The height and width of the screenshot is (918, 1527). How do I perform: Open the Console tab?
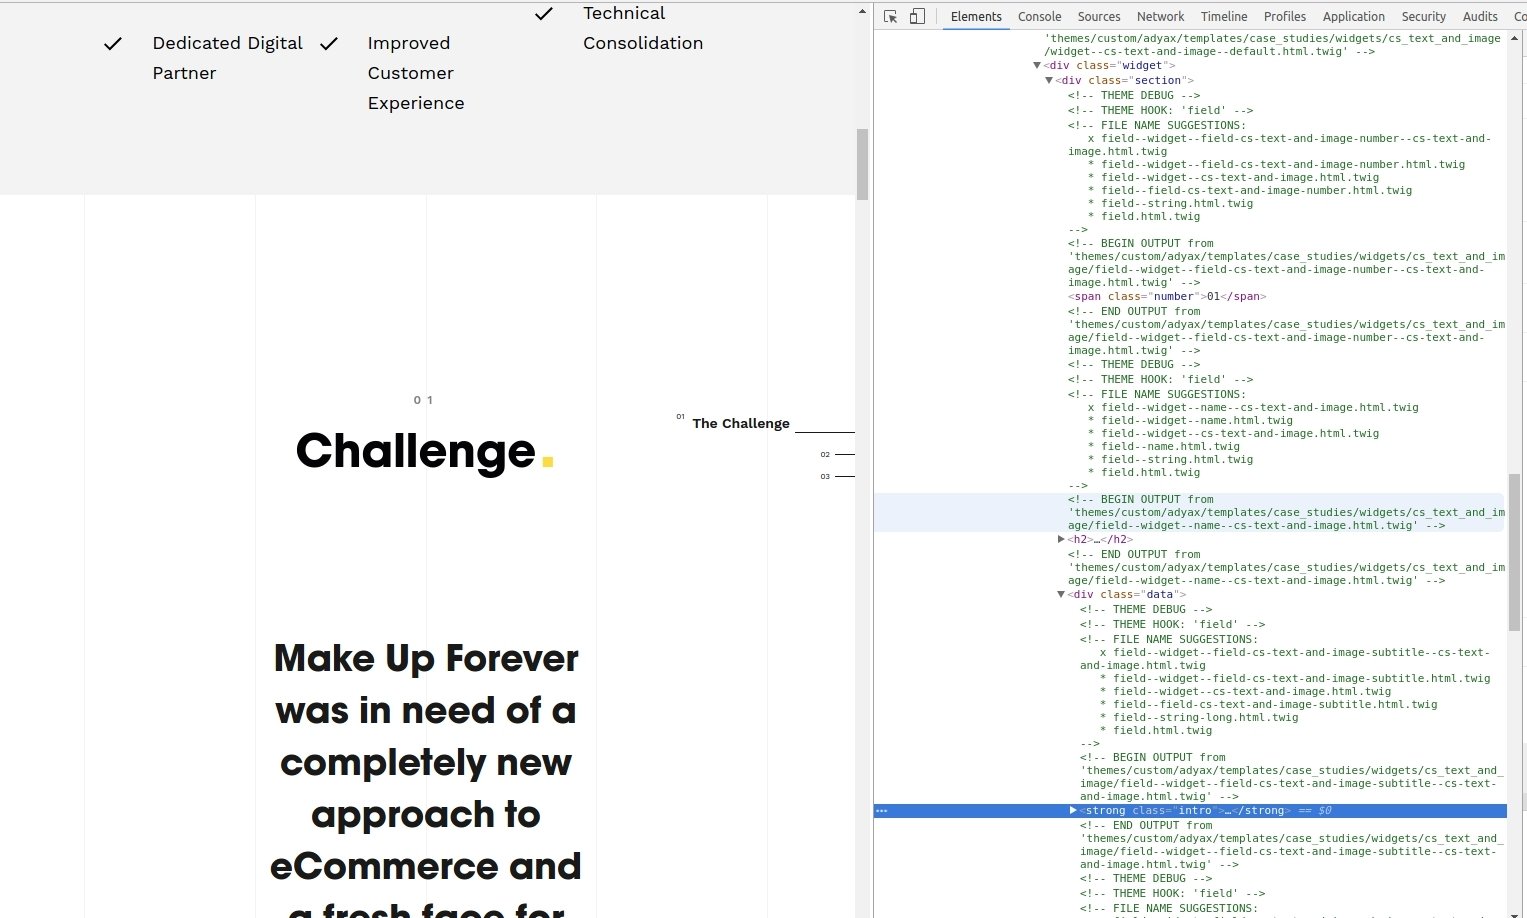point(1040,16)
